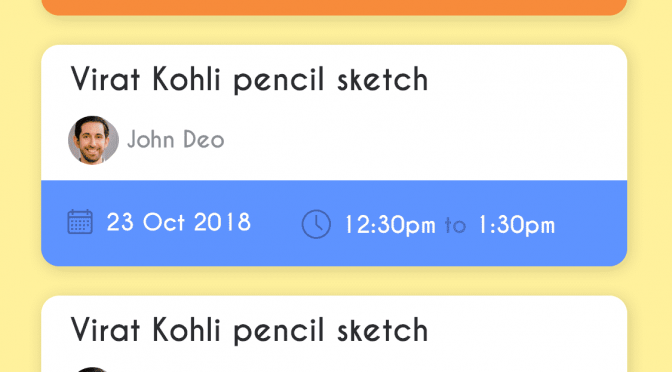Click the word "Kohli" in the second card title
The height and width of the screenshot is (372, 672).
tap(186, 330)
